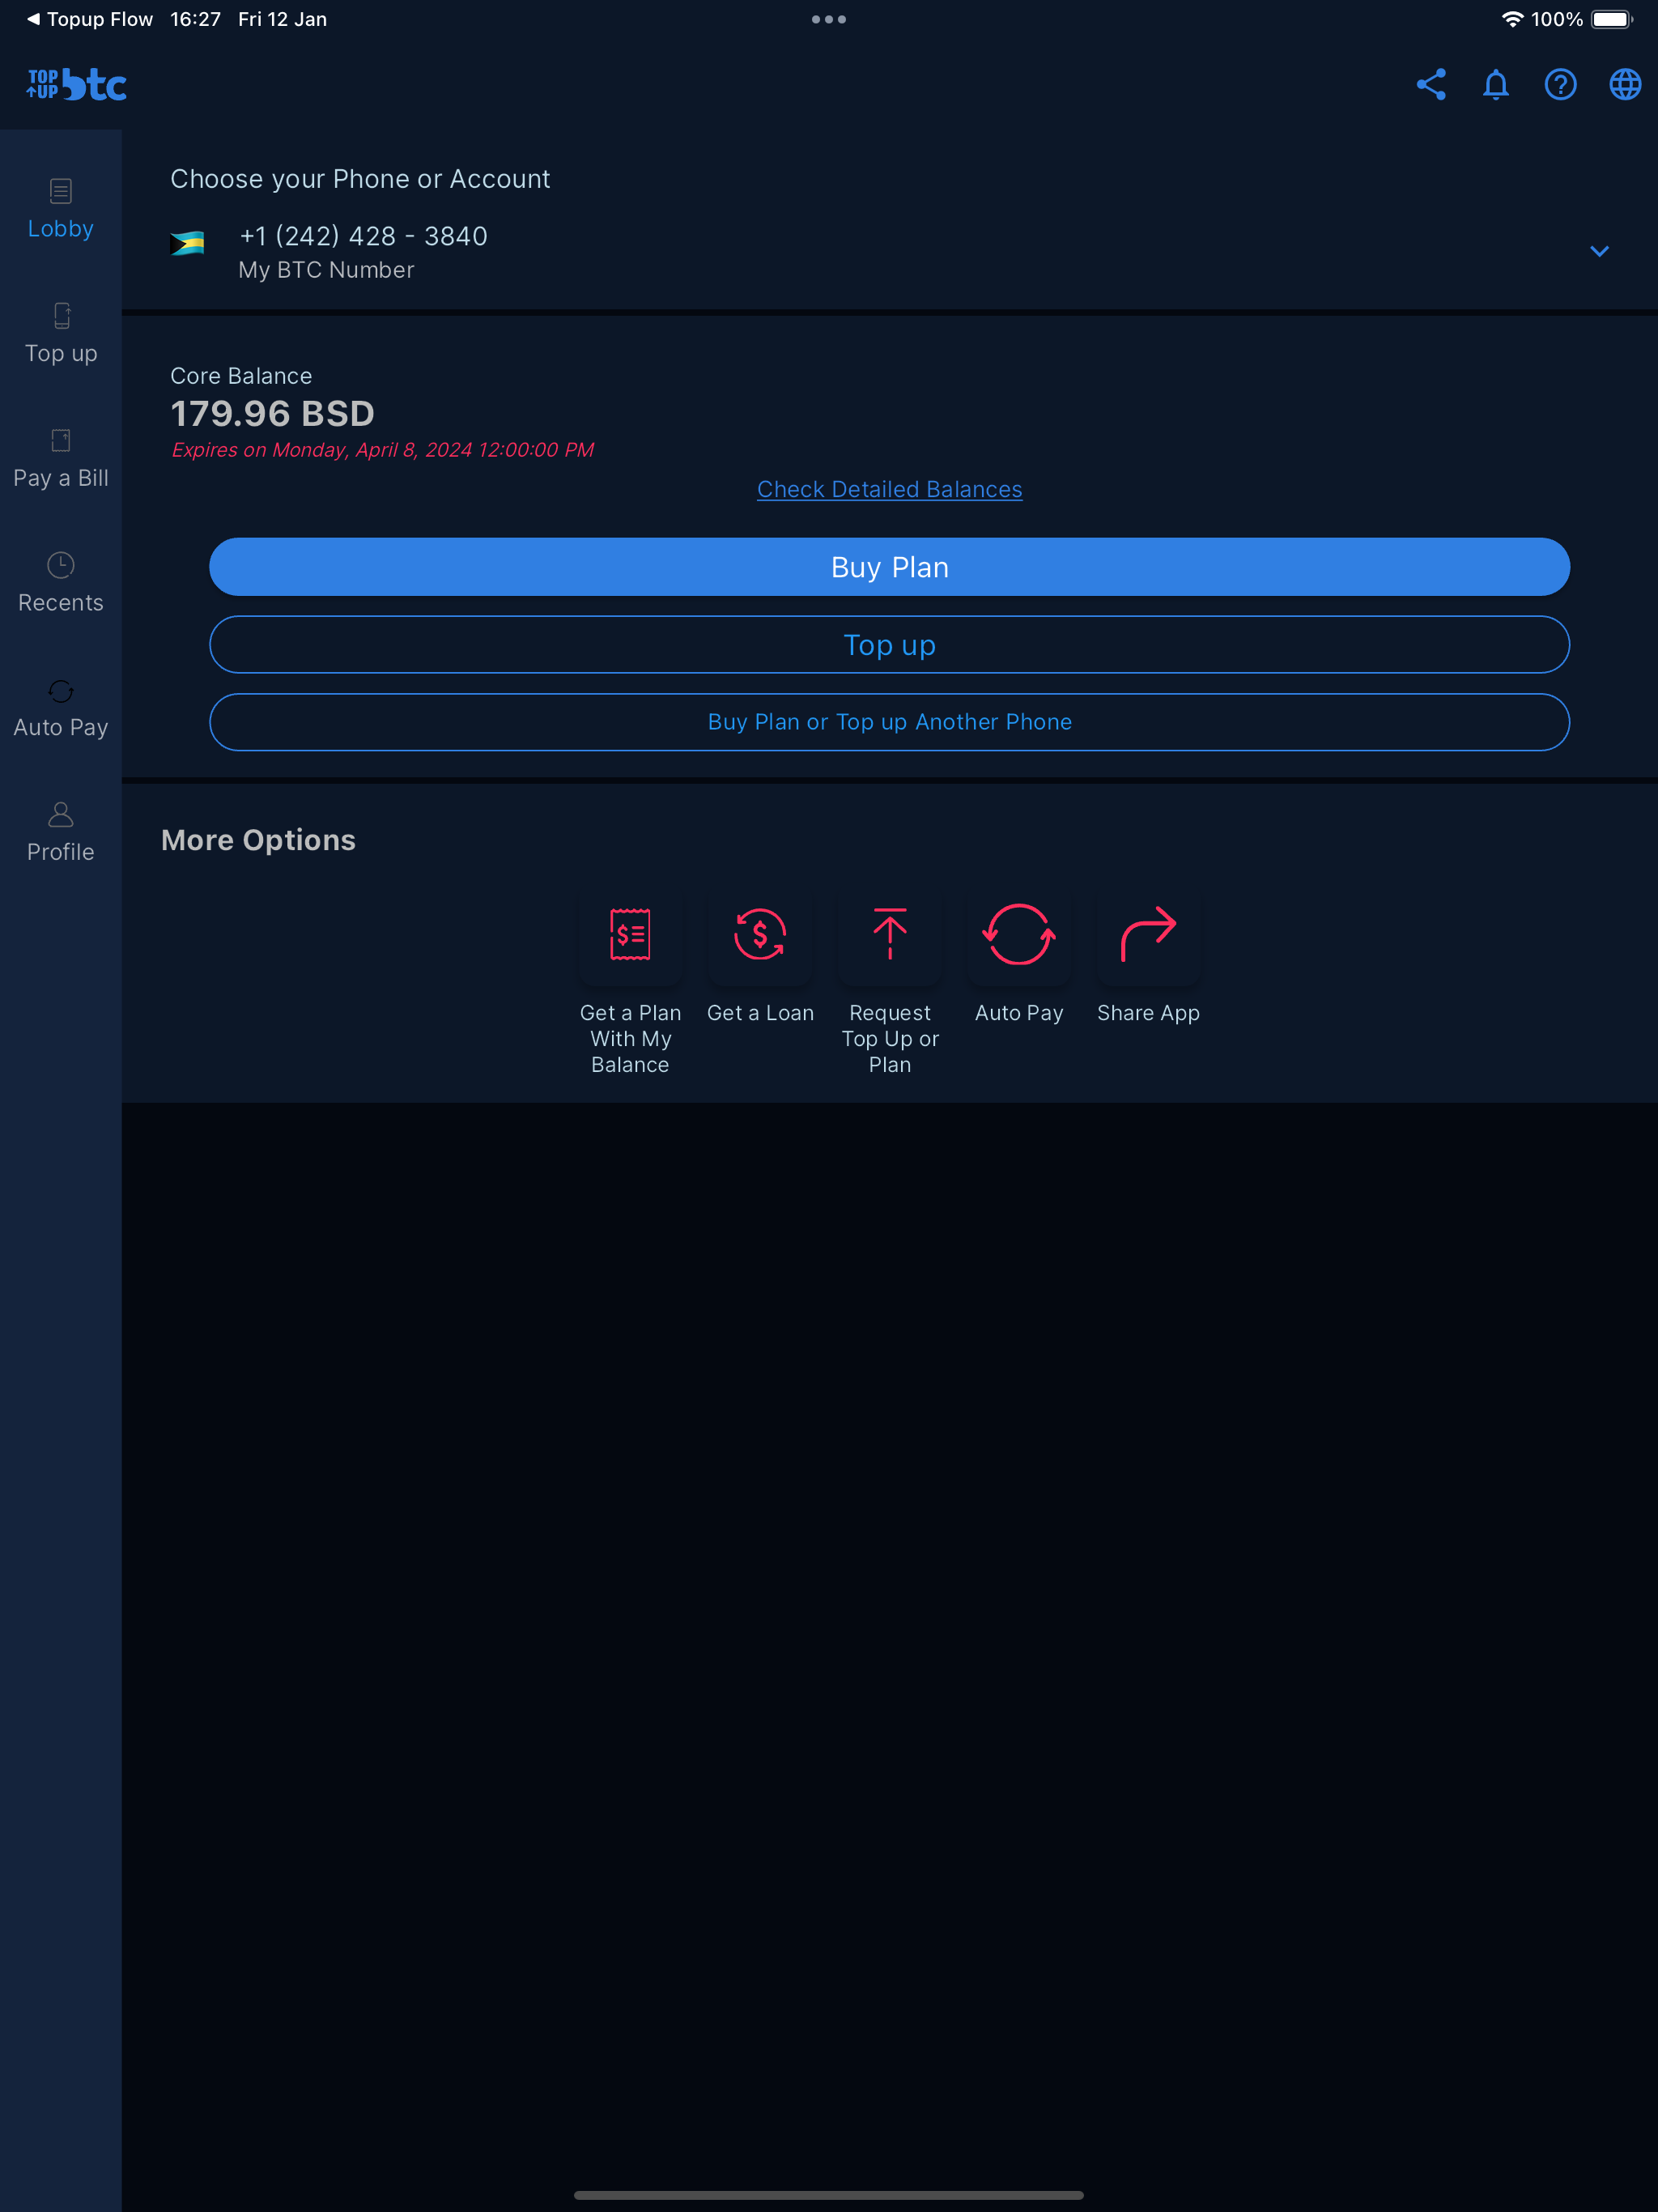The width and height of the screenshot is (1658, 2212).
Task: Tap the multitasking three dots
Action: tap(829, 19)
